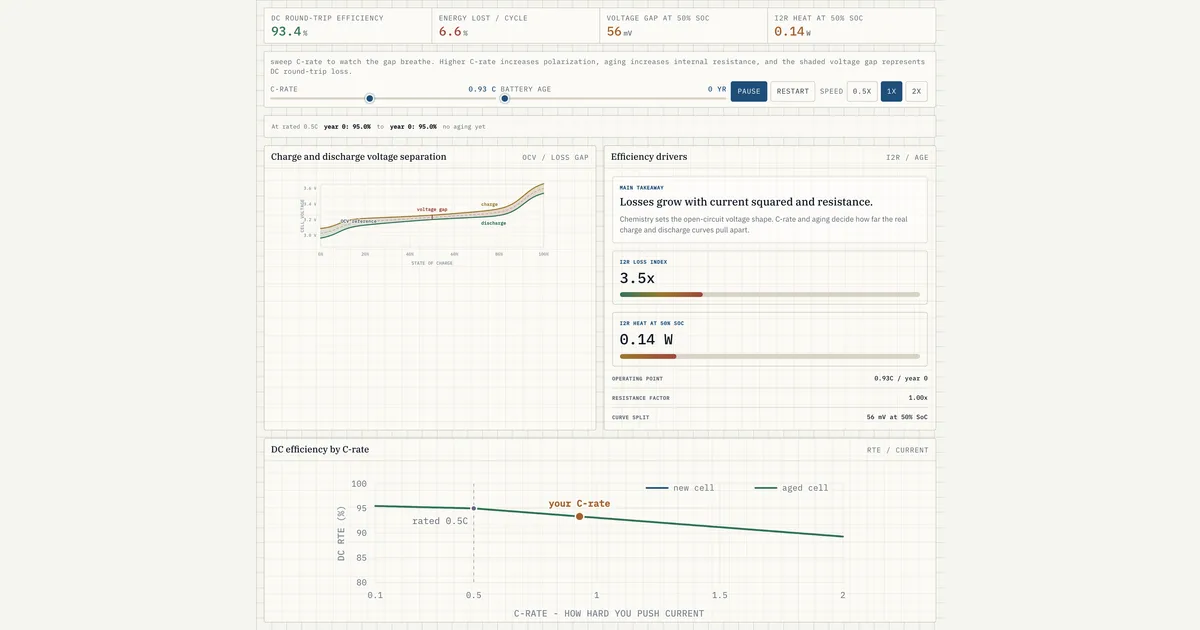The width and height of the screenshot is (1200, 630).
Task: Switch speed to 2X
Action: pos(916,91)
